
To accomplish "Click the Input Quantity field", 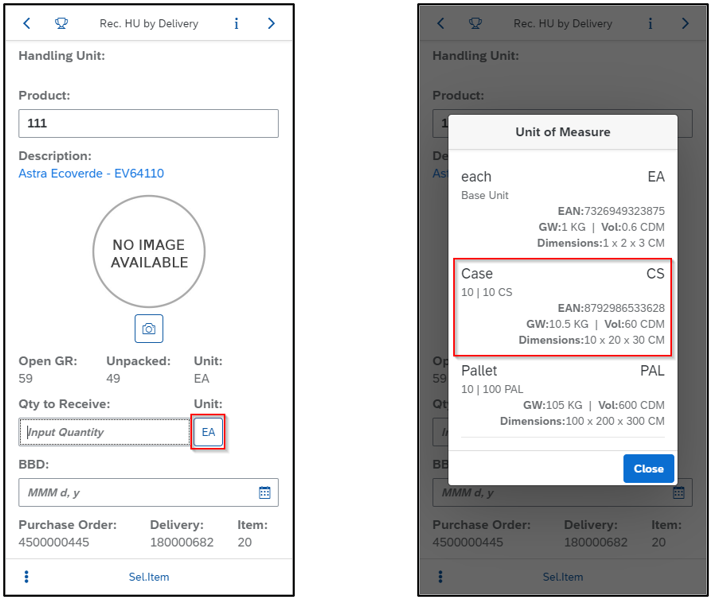I will (105, 432).
